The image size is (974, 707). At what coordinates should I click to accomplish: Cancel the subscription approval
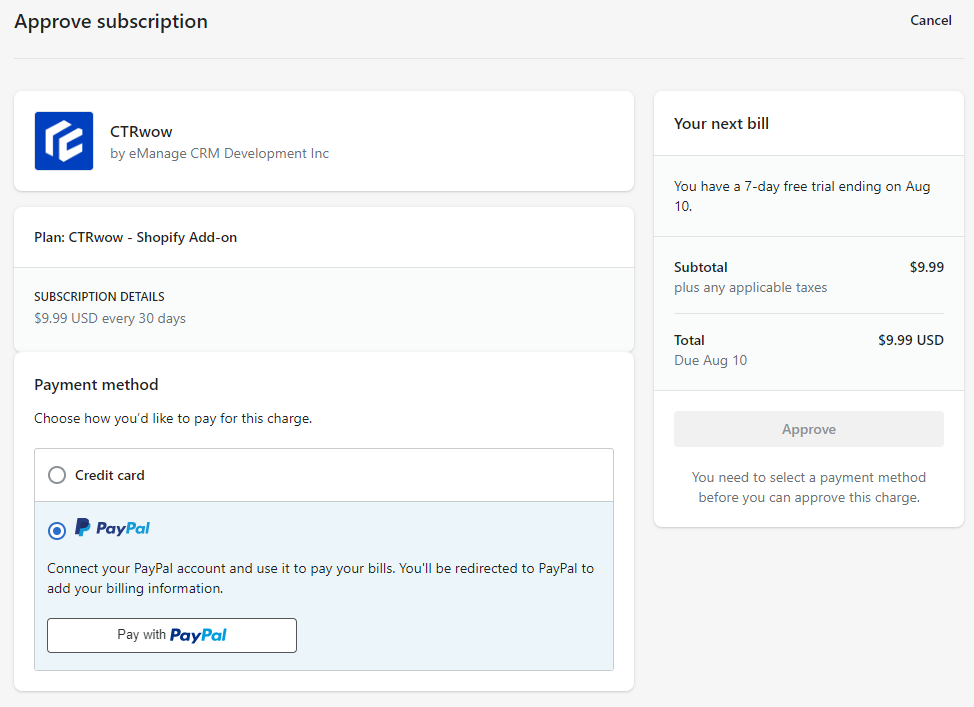[x=931, y=21]
